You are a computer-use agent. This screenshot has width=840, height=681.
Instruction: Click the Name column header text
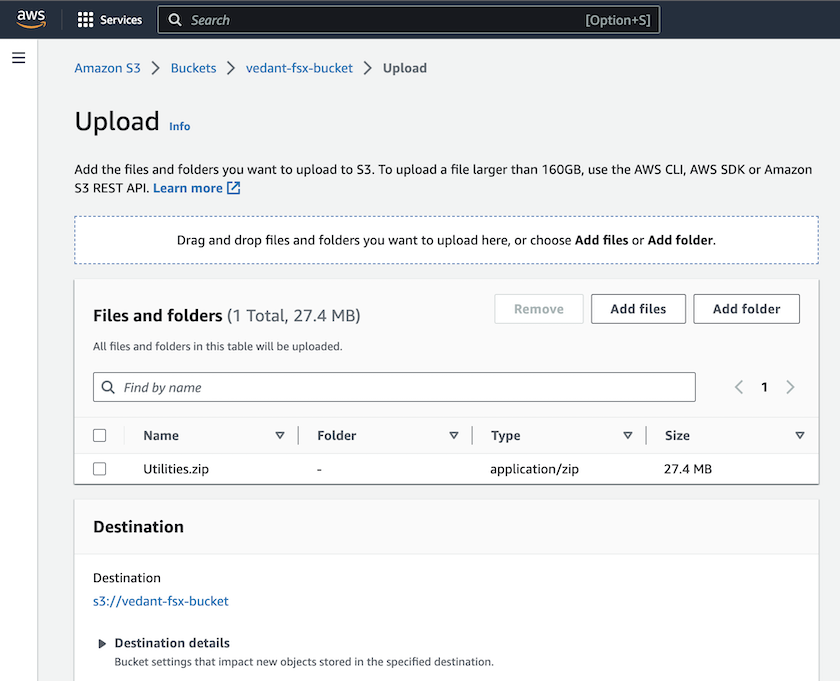[x=161, y=436]
